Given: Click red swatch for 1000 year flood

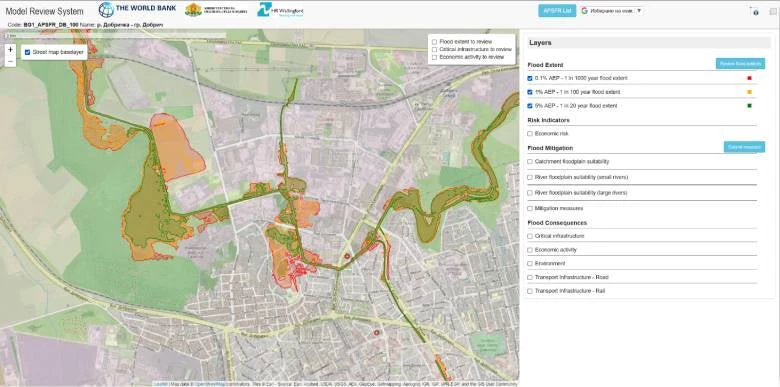Looking at the screenshot, I should point(750,78).
